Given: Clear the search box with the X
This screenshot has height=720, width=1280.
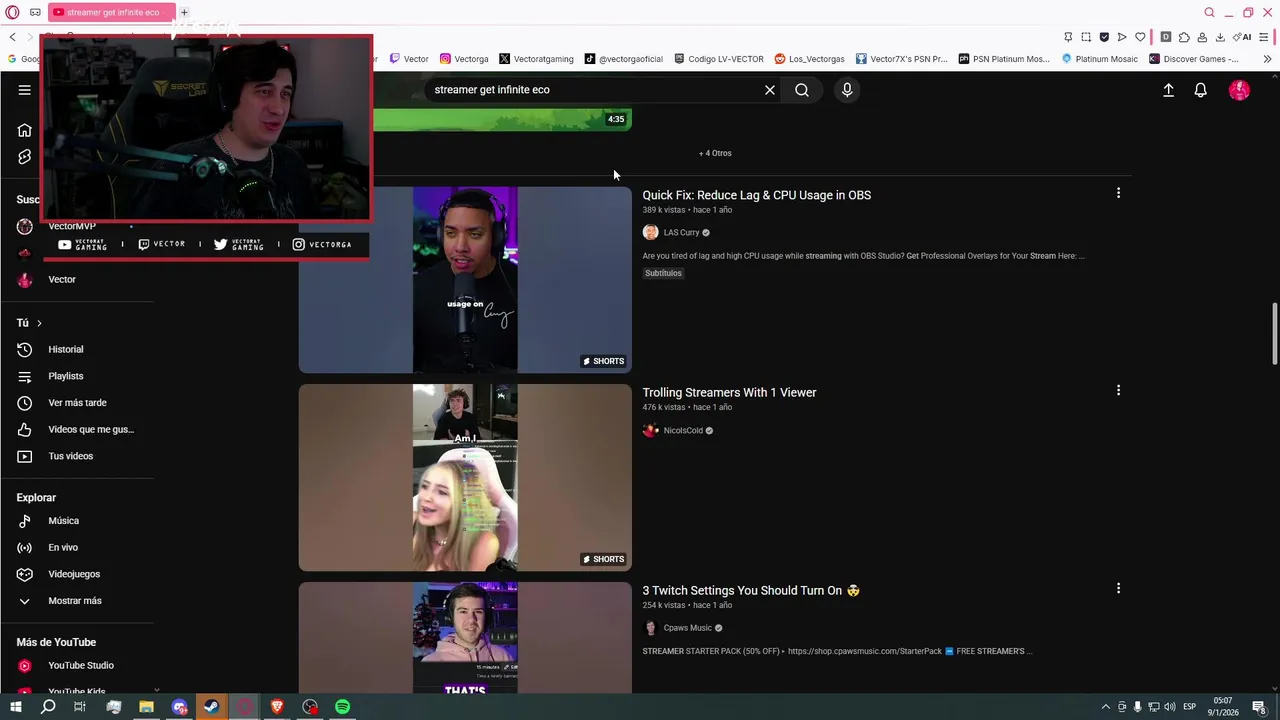Looking at the screenshot, I should pos(770,90).
